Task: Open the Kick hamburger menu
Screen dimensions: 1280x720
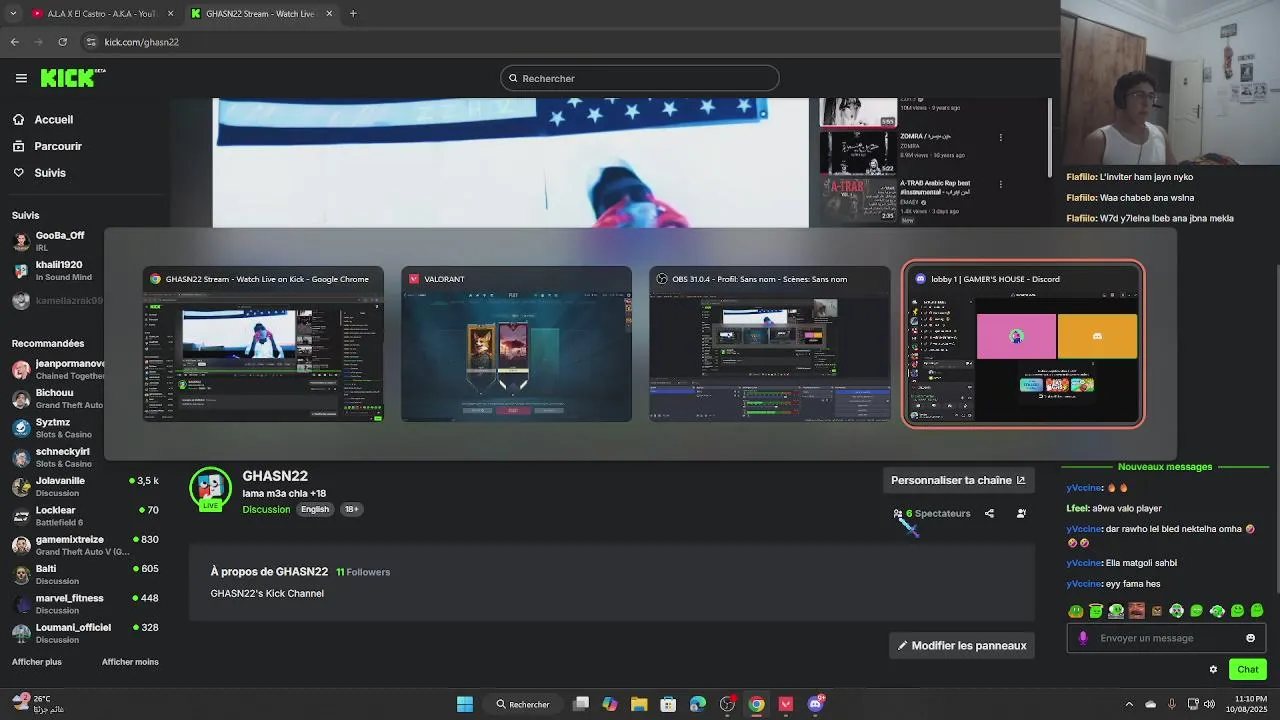Action: click(x=21, y=78)
